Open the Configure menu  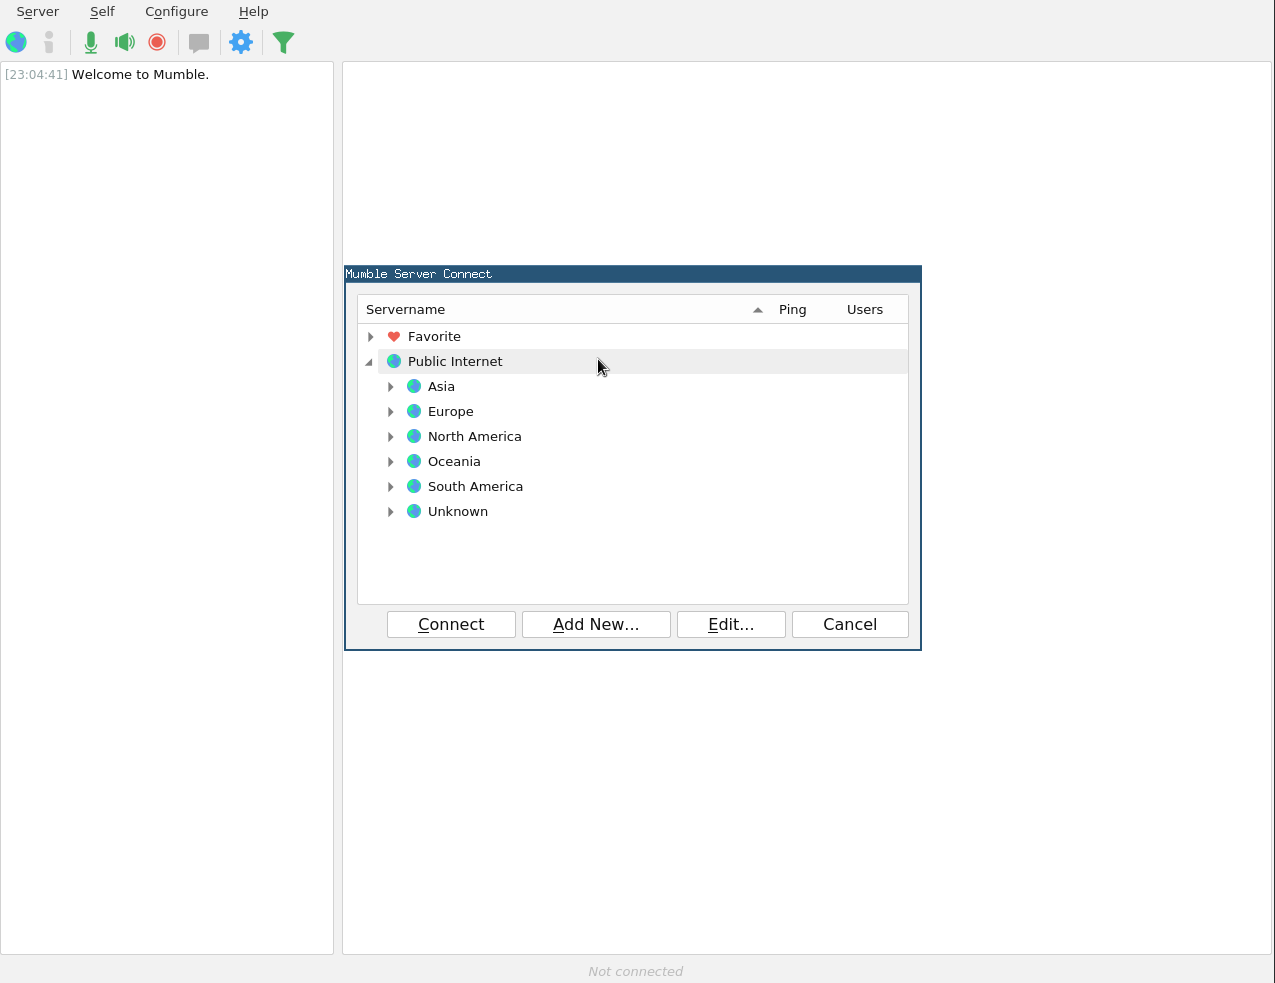click(x=176, y=12)
